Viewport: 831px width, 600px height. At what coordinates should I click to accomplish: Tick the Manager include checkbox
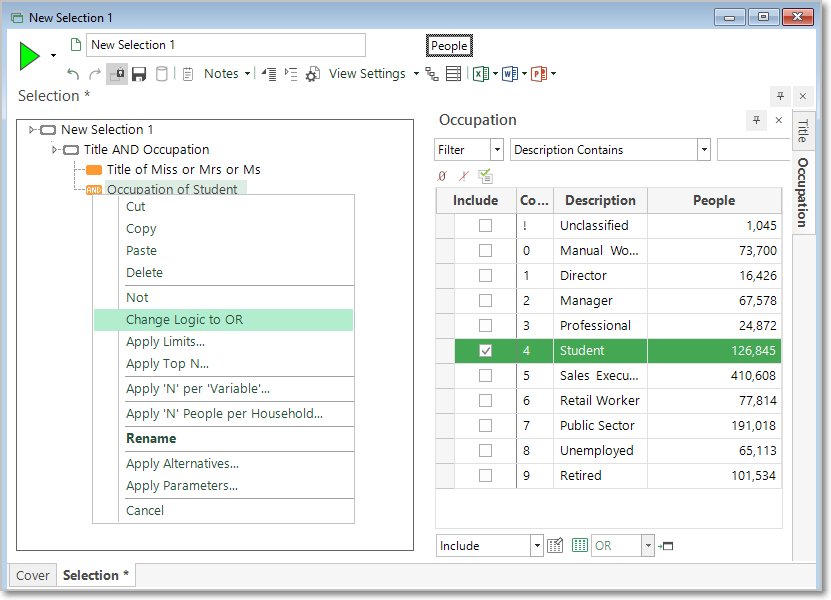click(x=485, y=300)
